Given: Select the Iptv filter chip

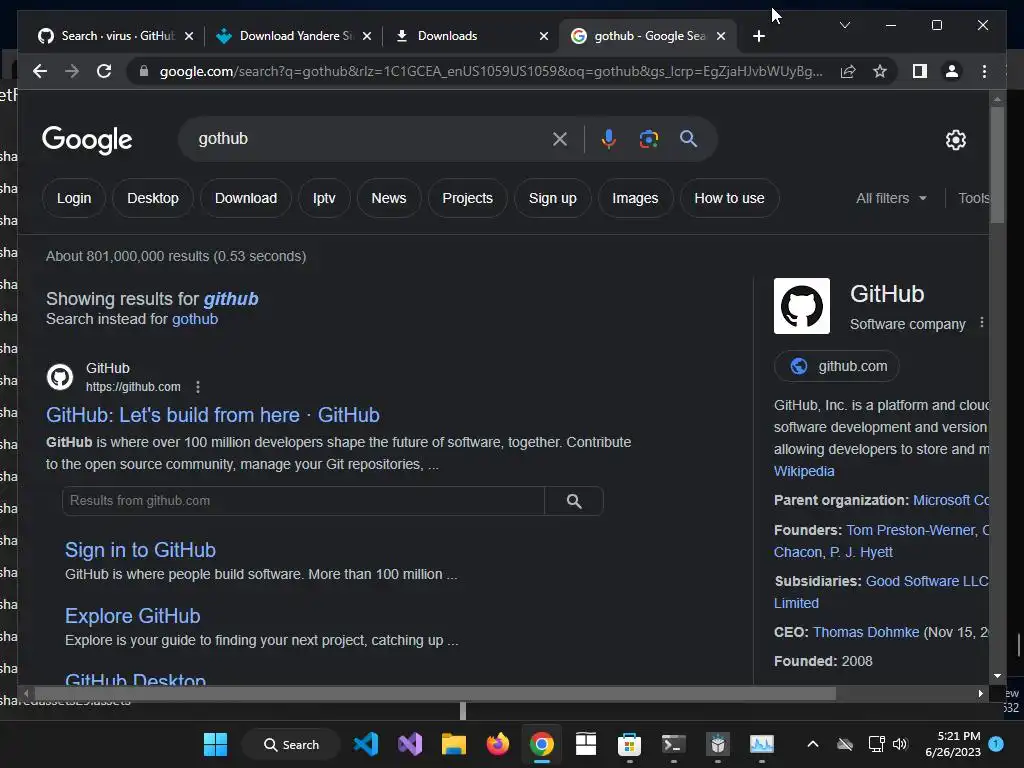Looking at the screenshot, I should (324, 198).
